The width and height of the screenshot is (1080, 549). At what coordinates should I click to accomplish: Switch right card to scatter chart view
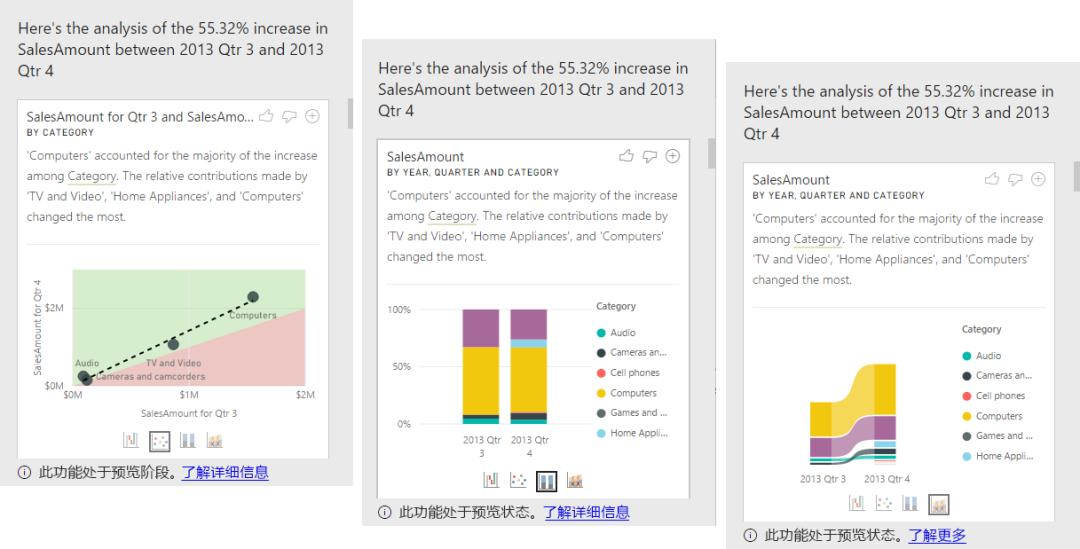(883, 504)
